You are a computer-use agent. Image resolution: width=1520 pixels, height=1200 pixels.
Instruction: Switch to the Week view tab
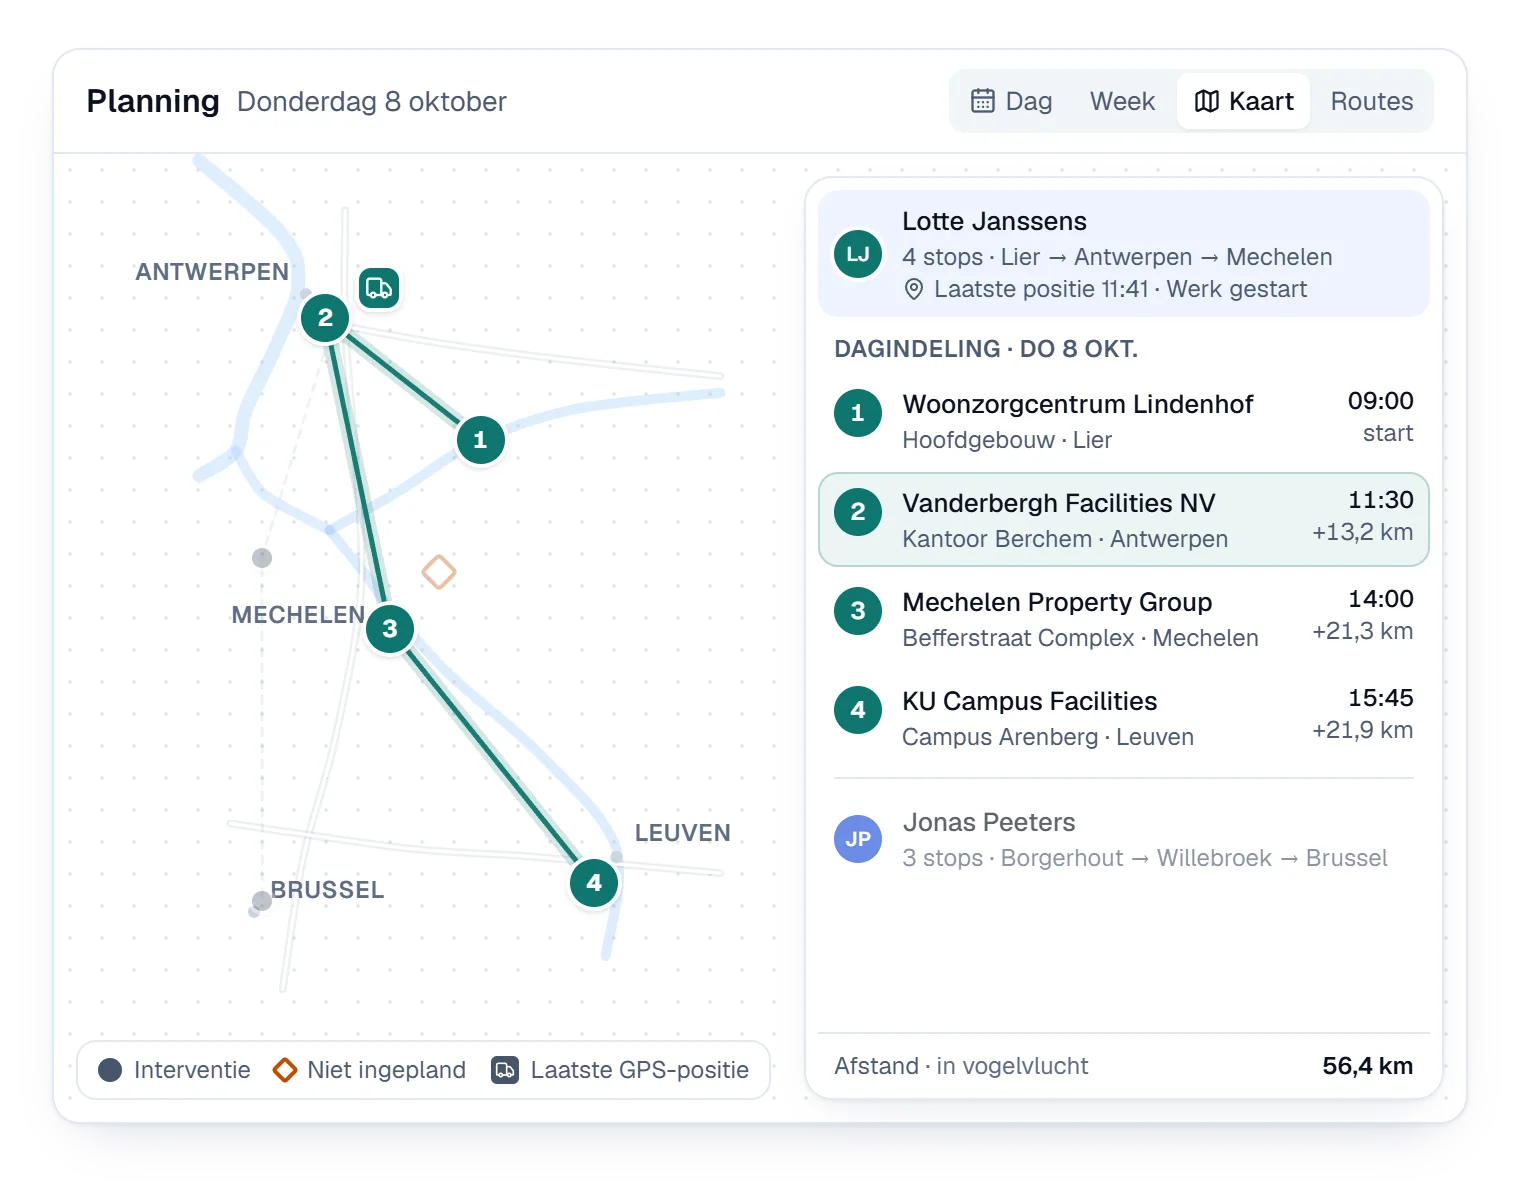(x=1122, y=101)
